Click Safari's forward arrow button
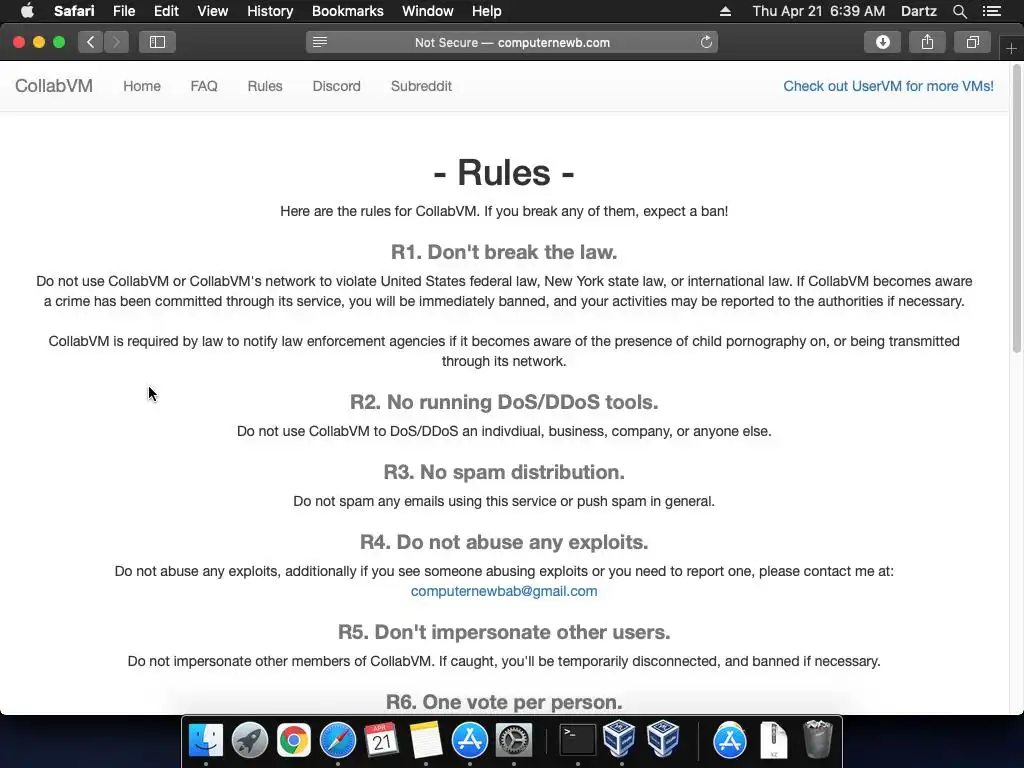 pyautogui.click(x=116, y=42)
